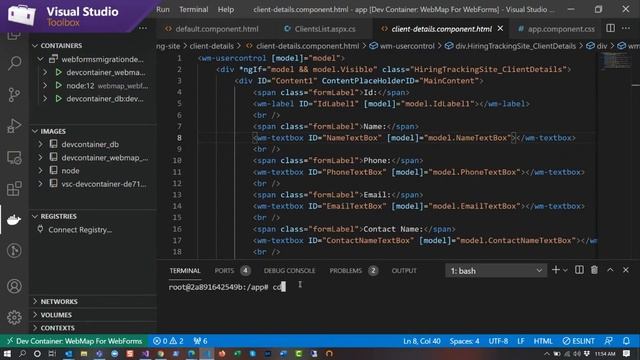Click LF end of line setting
The width and height of the screenshot is (640, 360).
(x=521, y=341)
